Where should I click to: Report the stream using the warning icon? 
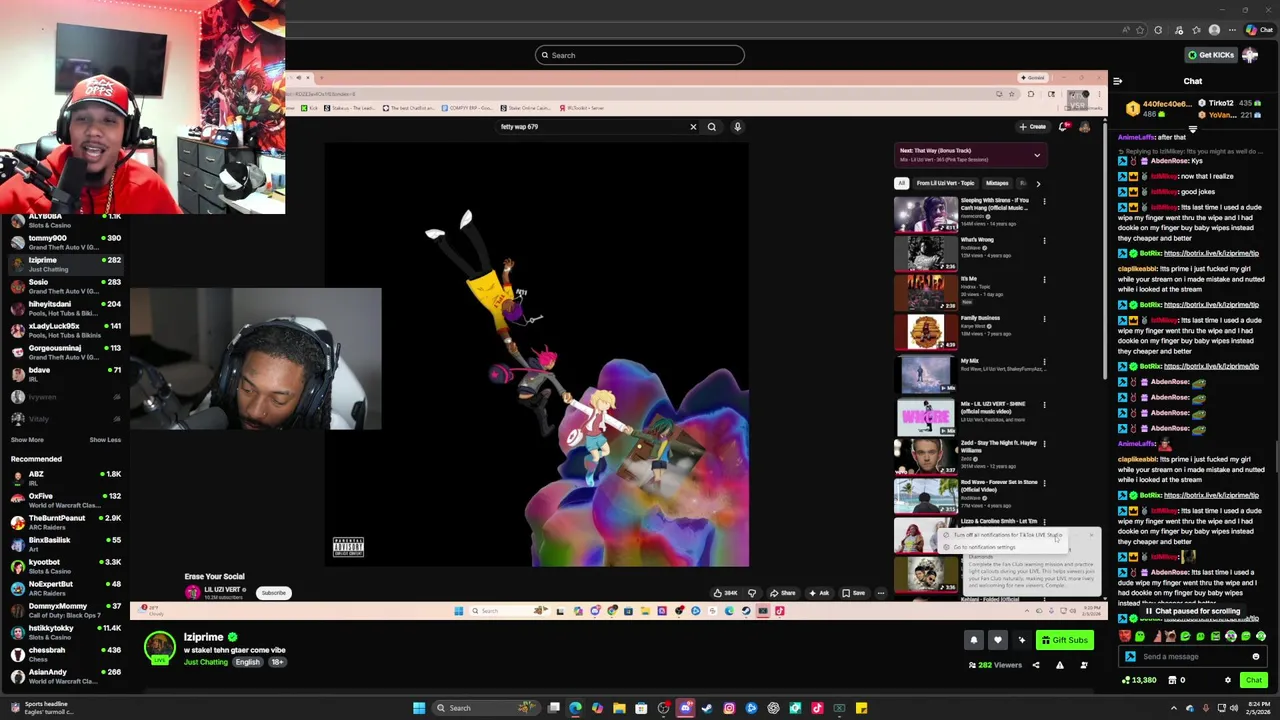tap(1060, 665)
